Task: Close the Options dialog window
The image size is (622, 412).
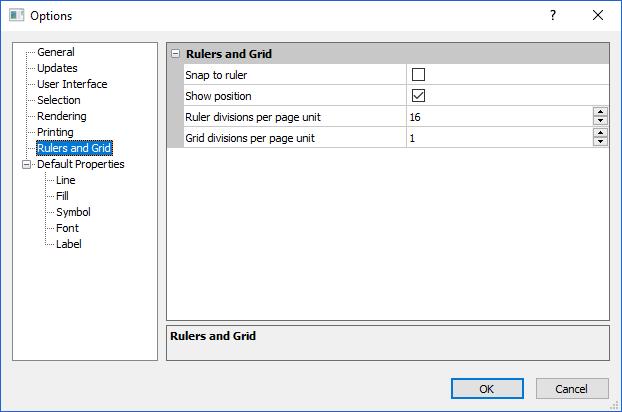Action: [x=598, y=15]
